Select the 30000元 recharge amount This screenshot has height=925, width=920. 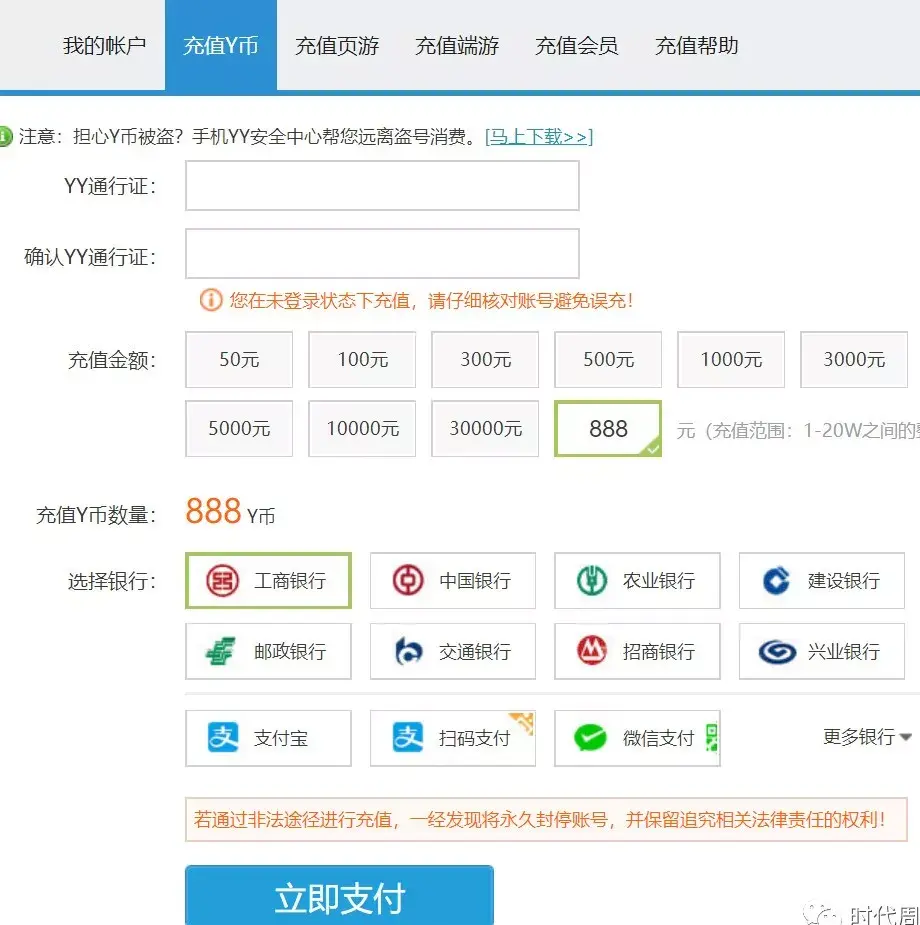coord(485,428)
